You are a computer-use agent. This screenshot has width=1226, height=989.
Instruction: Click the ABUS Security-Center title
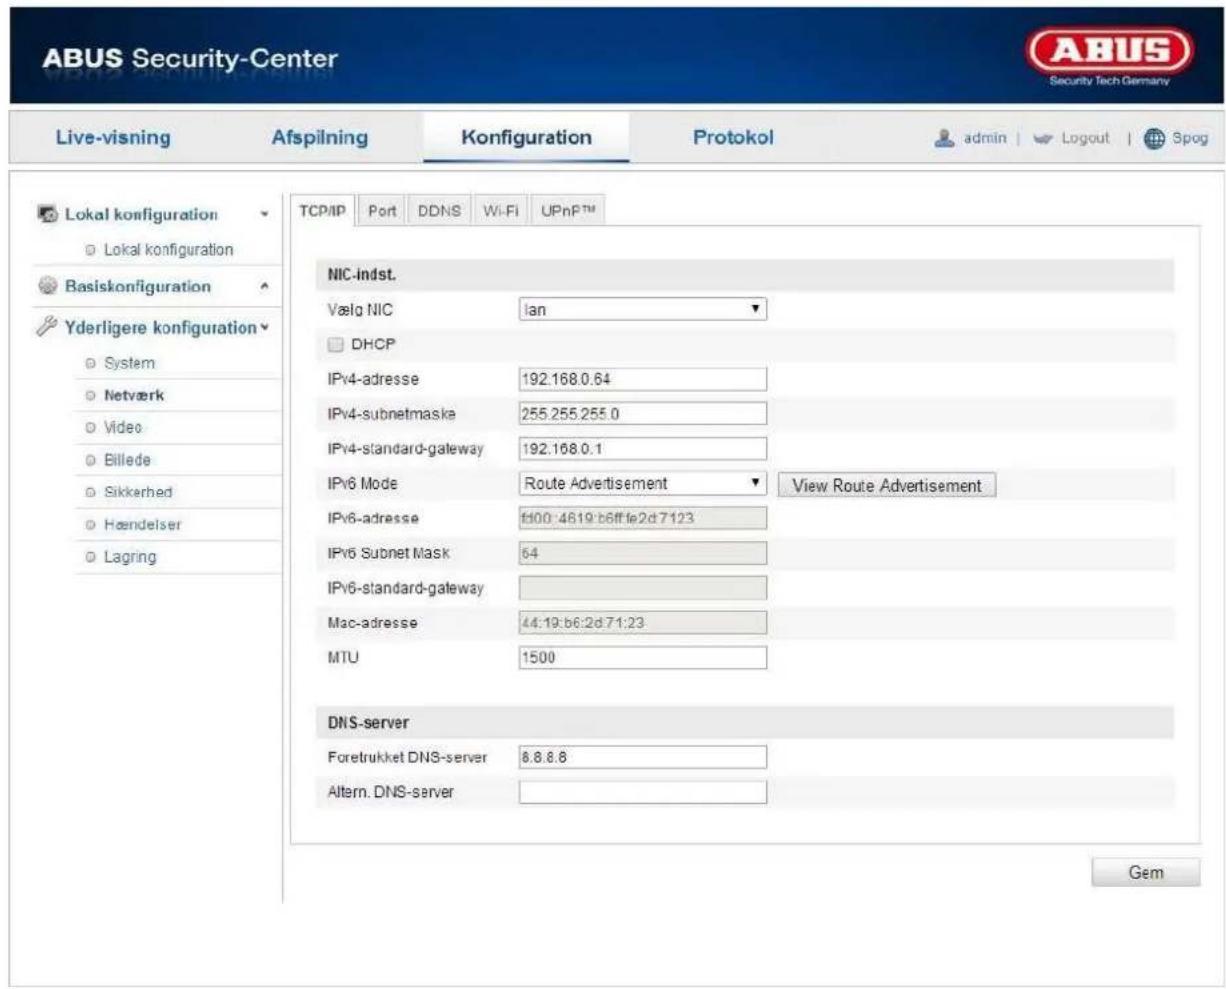point(190,58)
